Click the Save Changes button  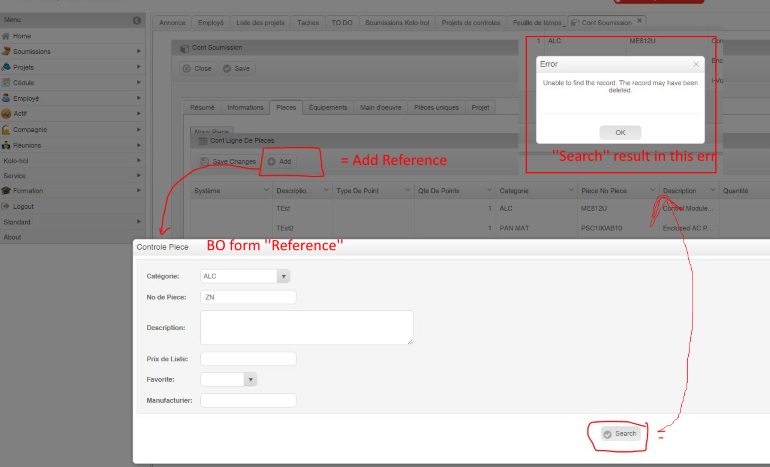click(228, 162)
